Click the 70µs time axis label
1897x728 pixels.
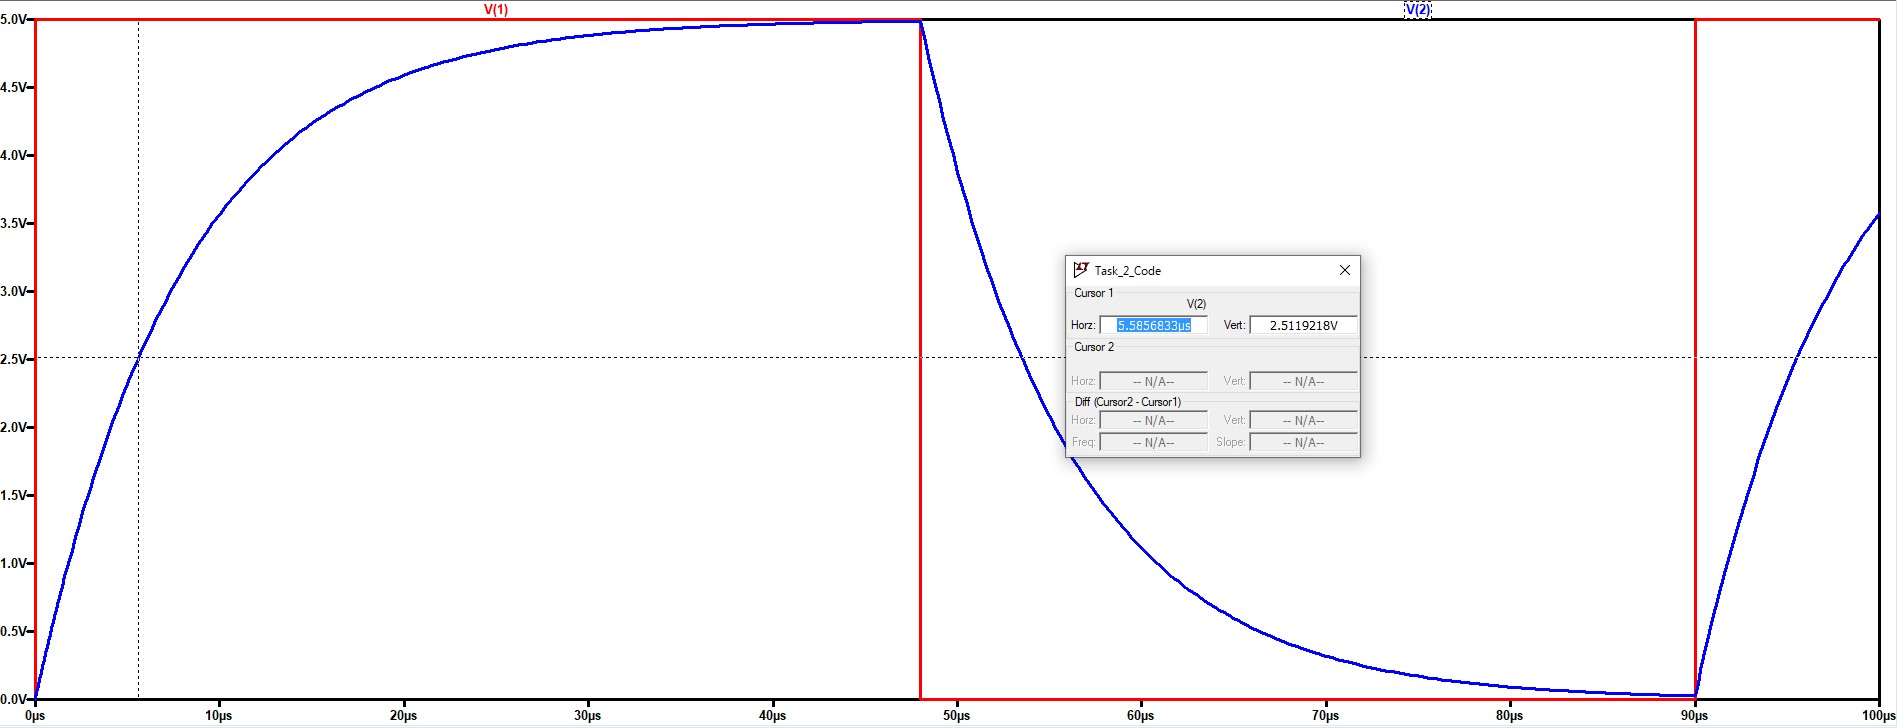click(1325, 715)
